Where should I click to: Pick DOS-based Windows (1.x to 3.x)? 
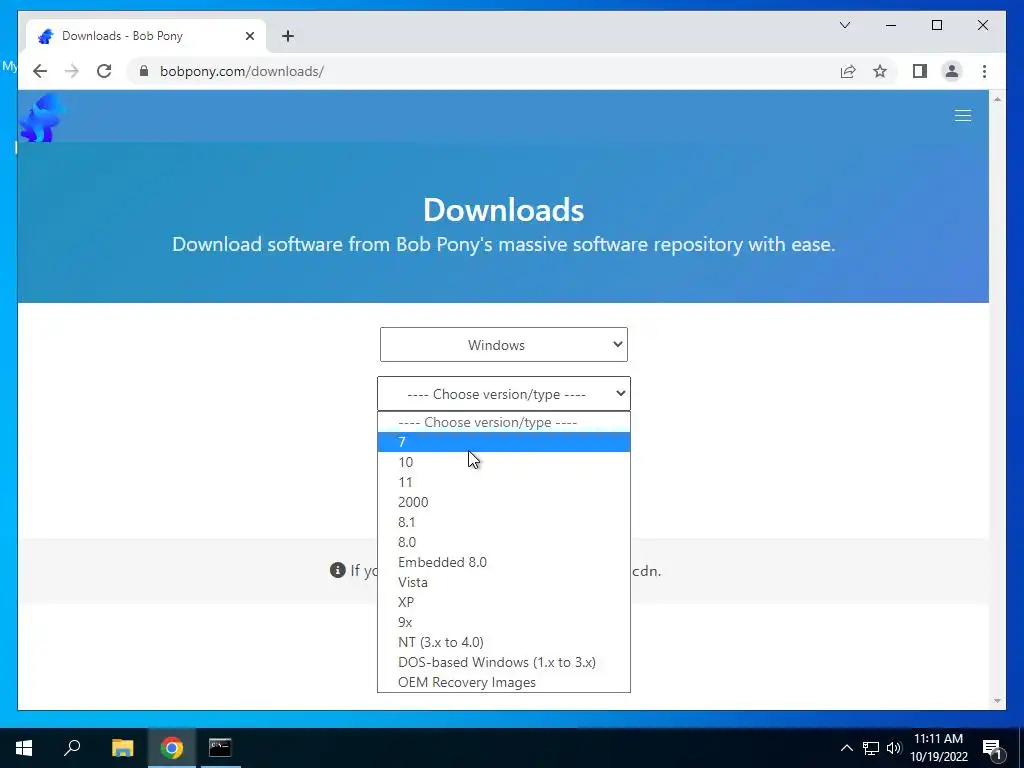pos(504,662)
